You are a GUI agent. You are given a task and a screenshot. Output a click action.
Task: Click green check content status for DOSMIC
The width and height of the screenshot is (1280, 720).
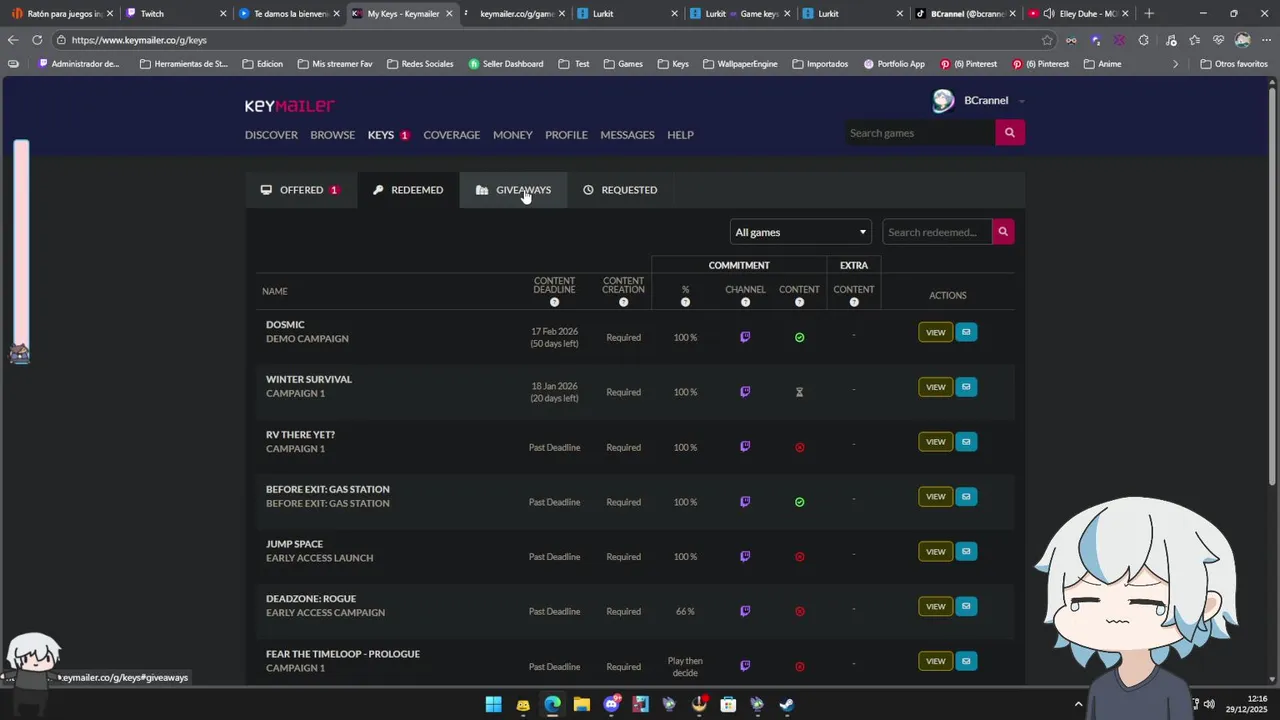(x=799, y=338)
